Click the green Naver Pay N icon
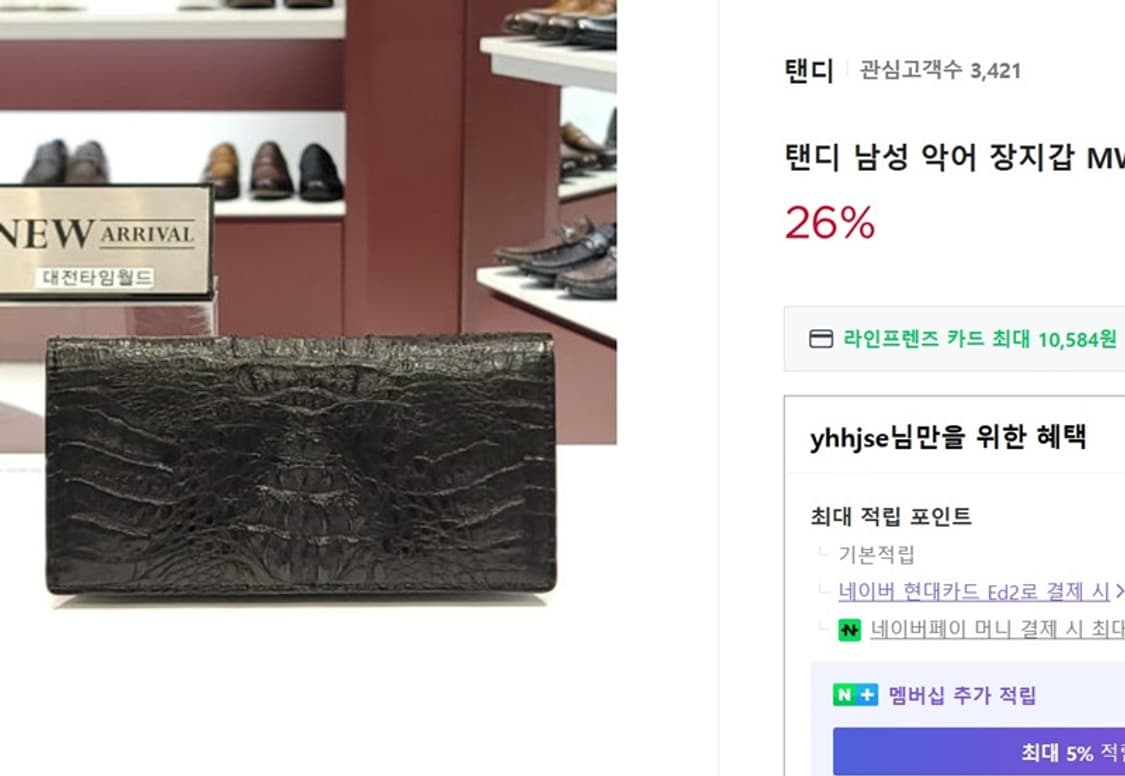This screenshot has width=1125, height=776. tap(849, 630)
